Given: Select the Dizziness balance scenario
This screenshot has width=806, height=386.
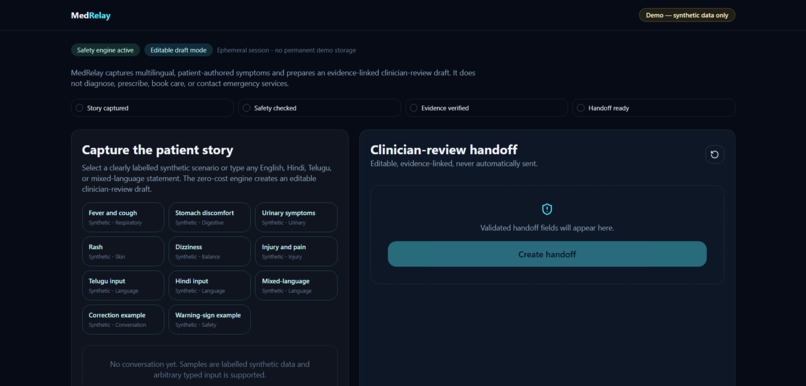Looking at the screenshot, I should coord(210,251).
